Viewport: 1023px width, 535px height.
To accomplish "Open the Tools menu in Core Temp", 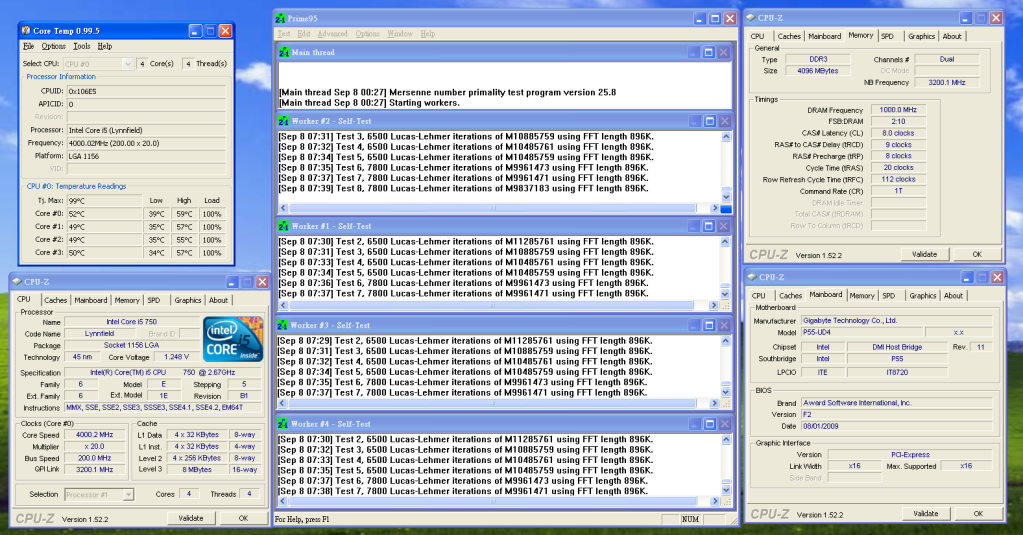I will click(x=82, y=46).
